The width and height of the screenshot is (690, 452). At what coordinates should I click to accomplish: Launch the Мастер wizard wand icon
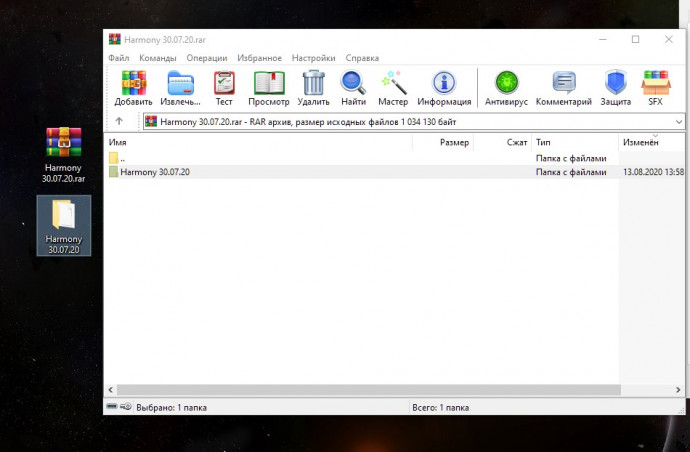[393, 88]
